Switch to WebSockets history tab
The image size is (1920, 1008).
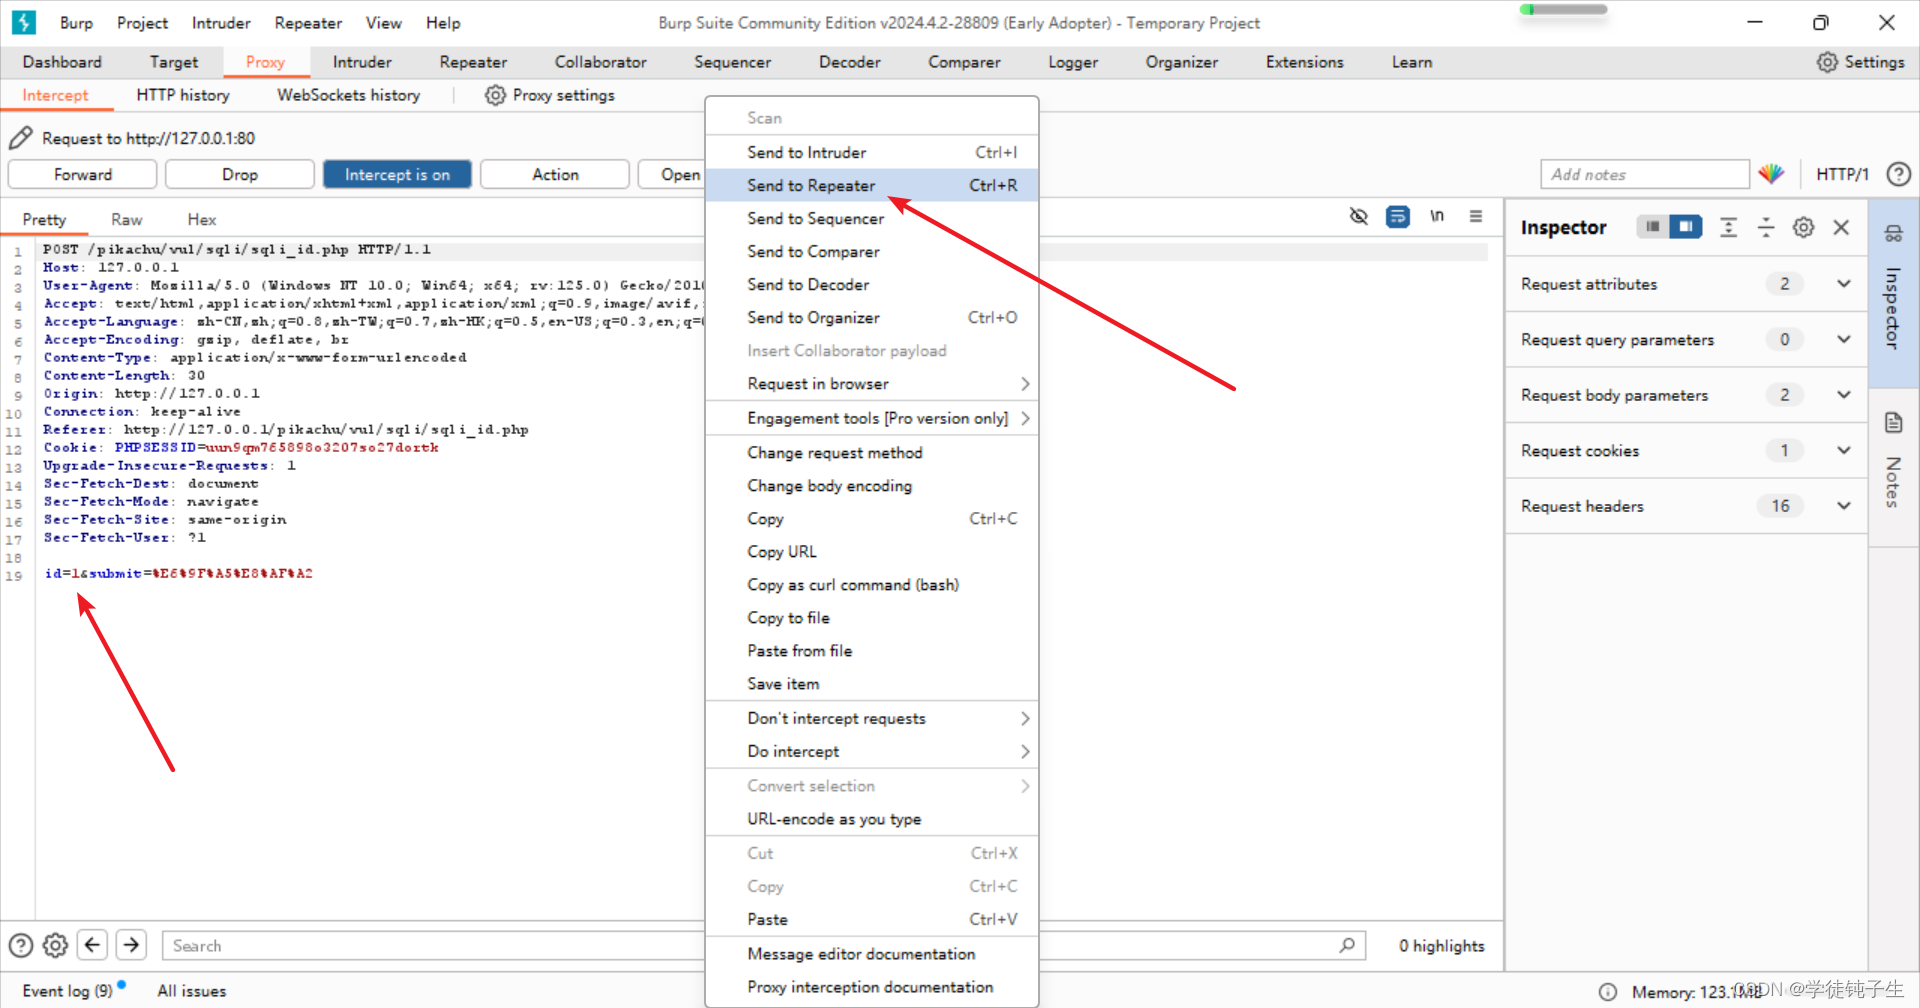[x=348, y=95]
